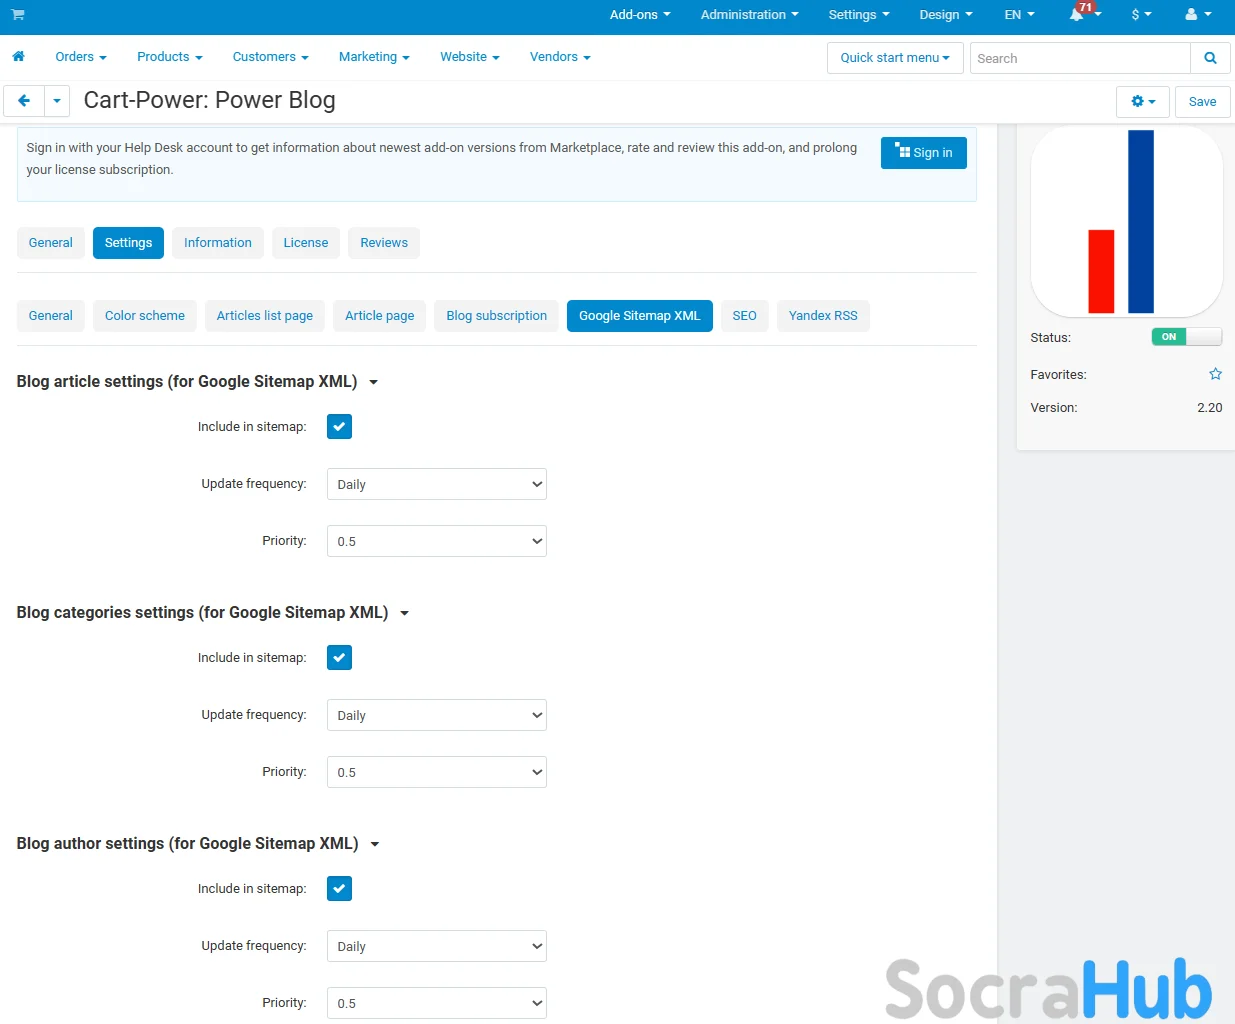Uncheck Include in sitemap for blog categories

(339, 658)
